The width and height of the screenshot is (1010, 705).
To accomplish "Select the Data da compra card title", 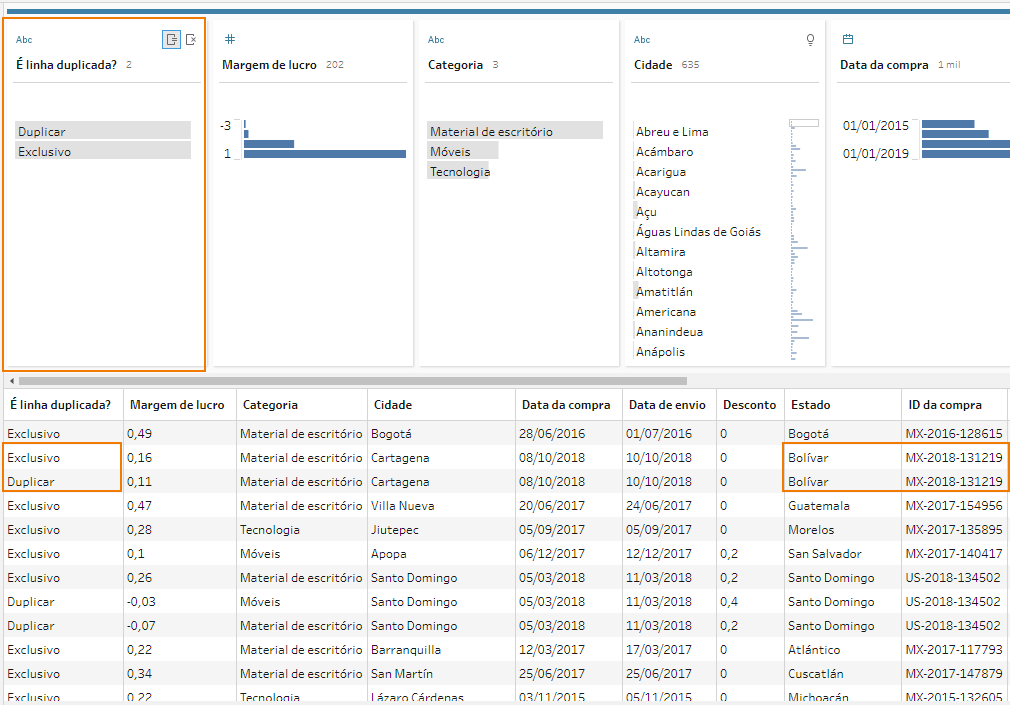I will (884, 64).
